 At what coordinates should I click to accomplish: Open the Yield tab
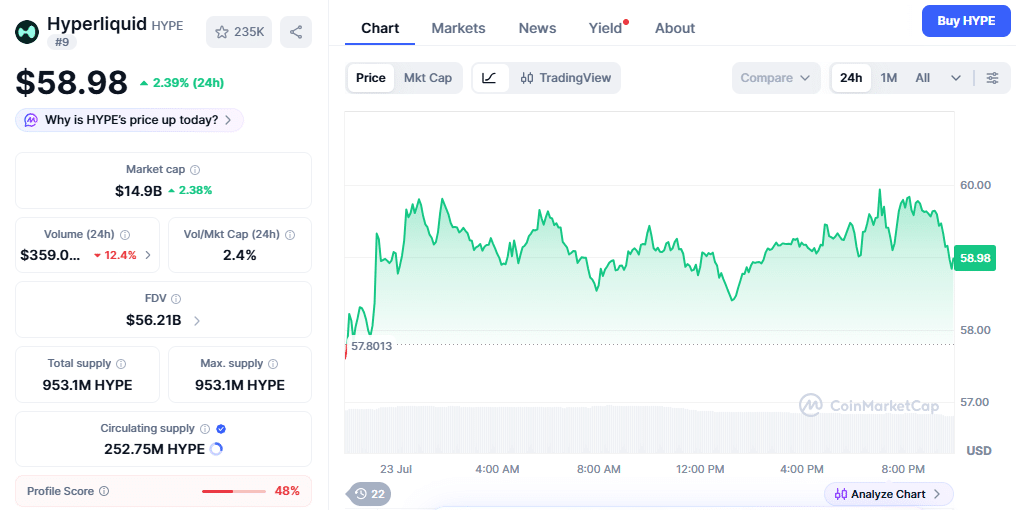point(606,29)
